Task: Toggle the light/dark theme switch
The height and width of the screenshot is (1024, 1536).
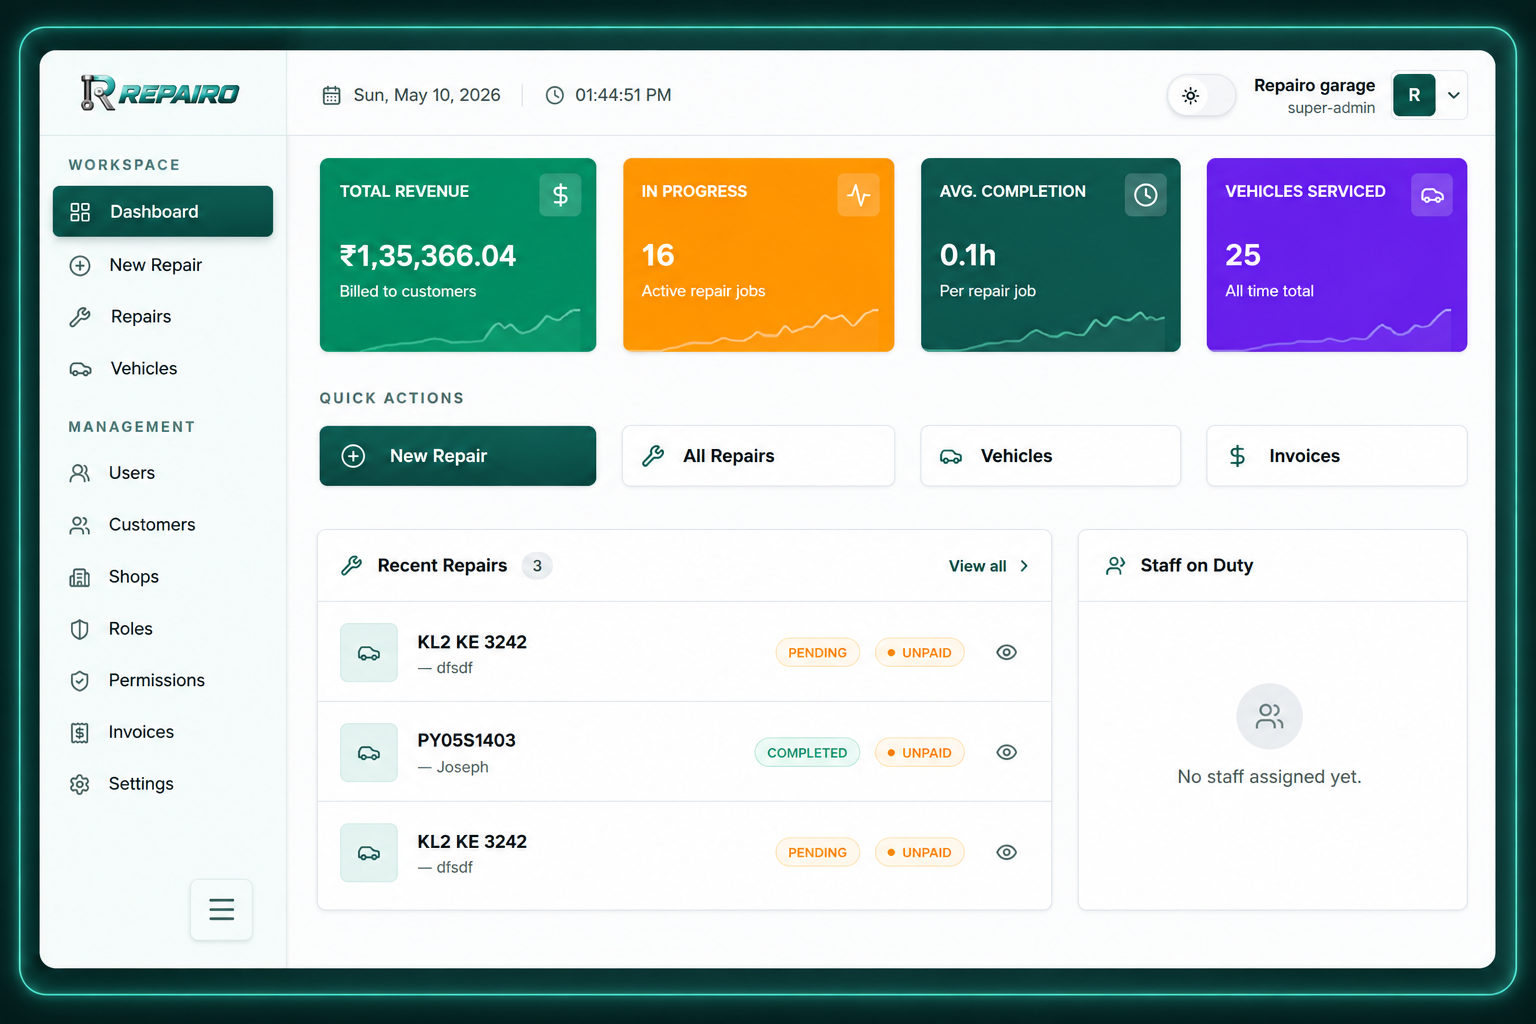Action: tap(1201, 95)
